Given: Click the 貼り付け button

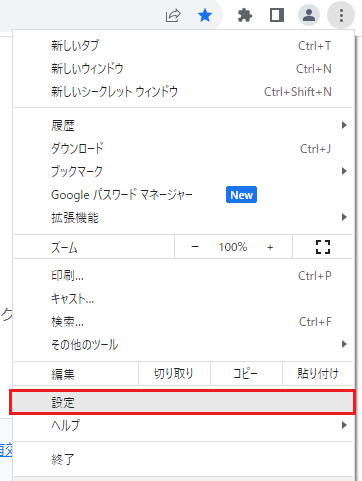Looking at the screenshot, I should 318,374.
